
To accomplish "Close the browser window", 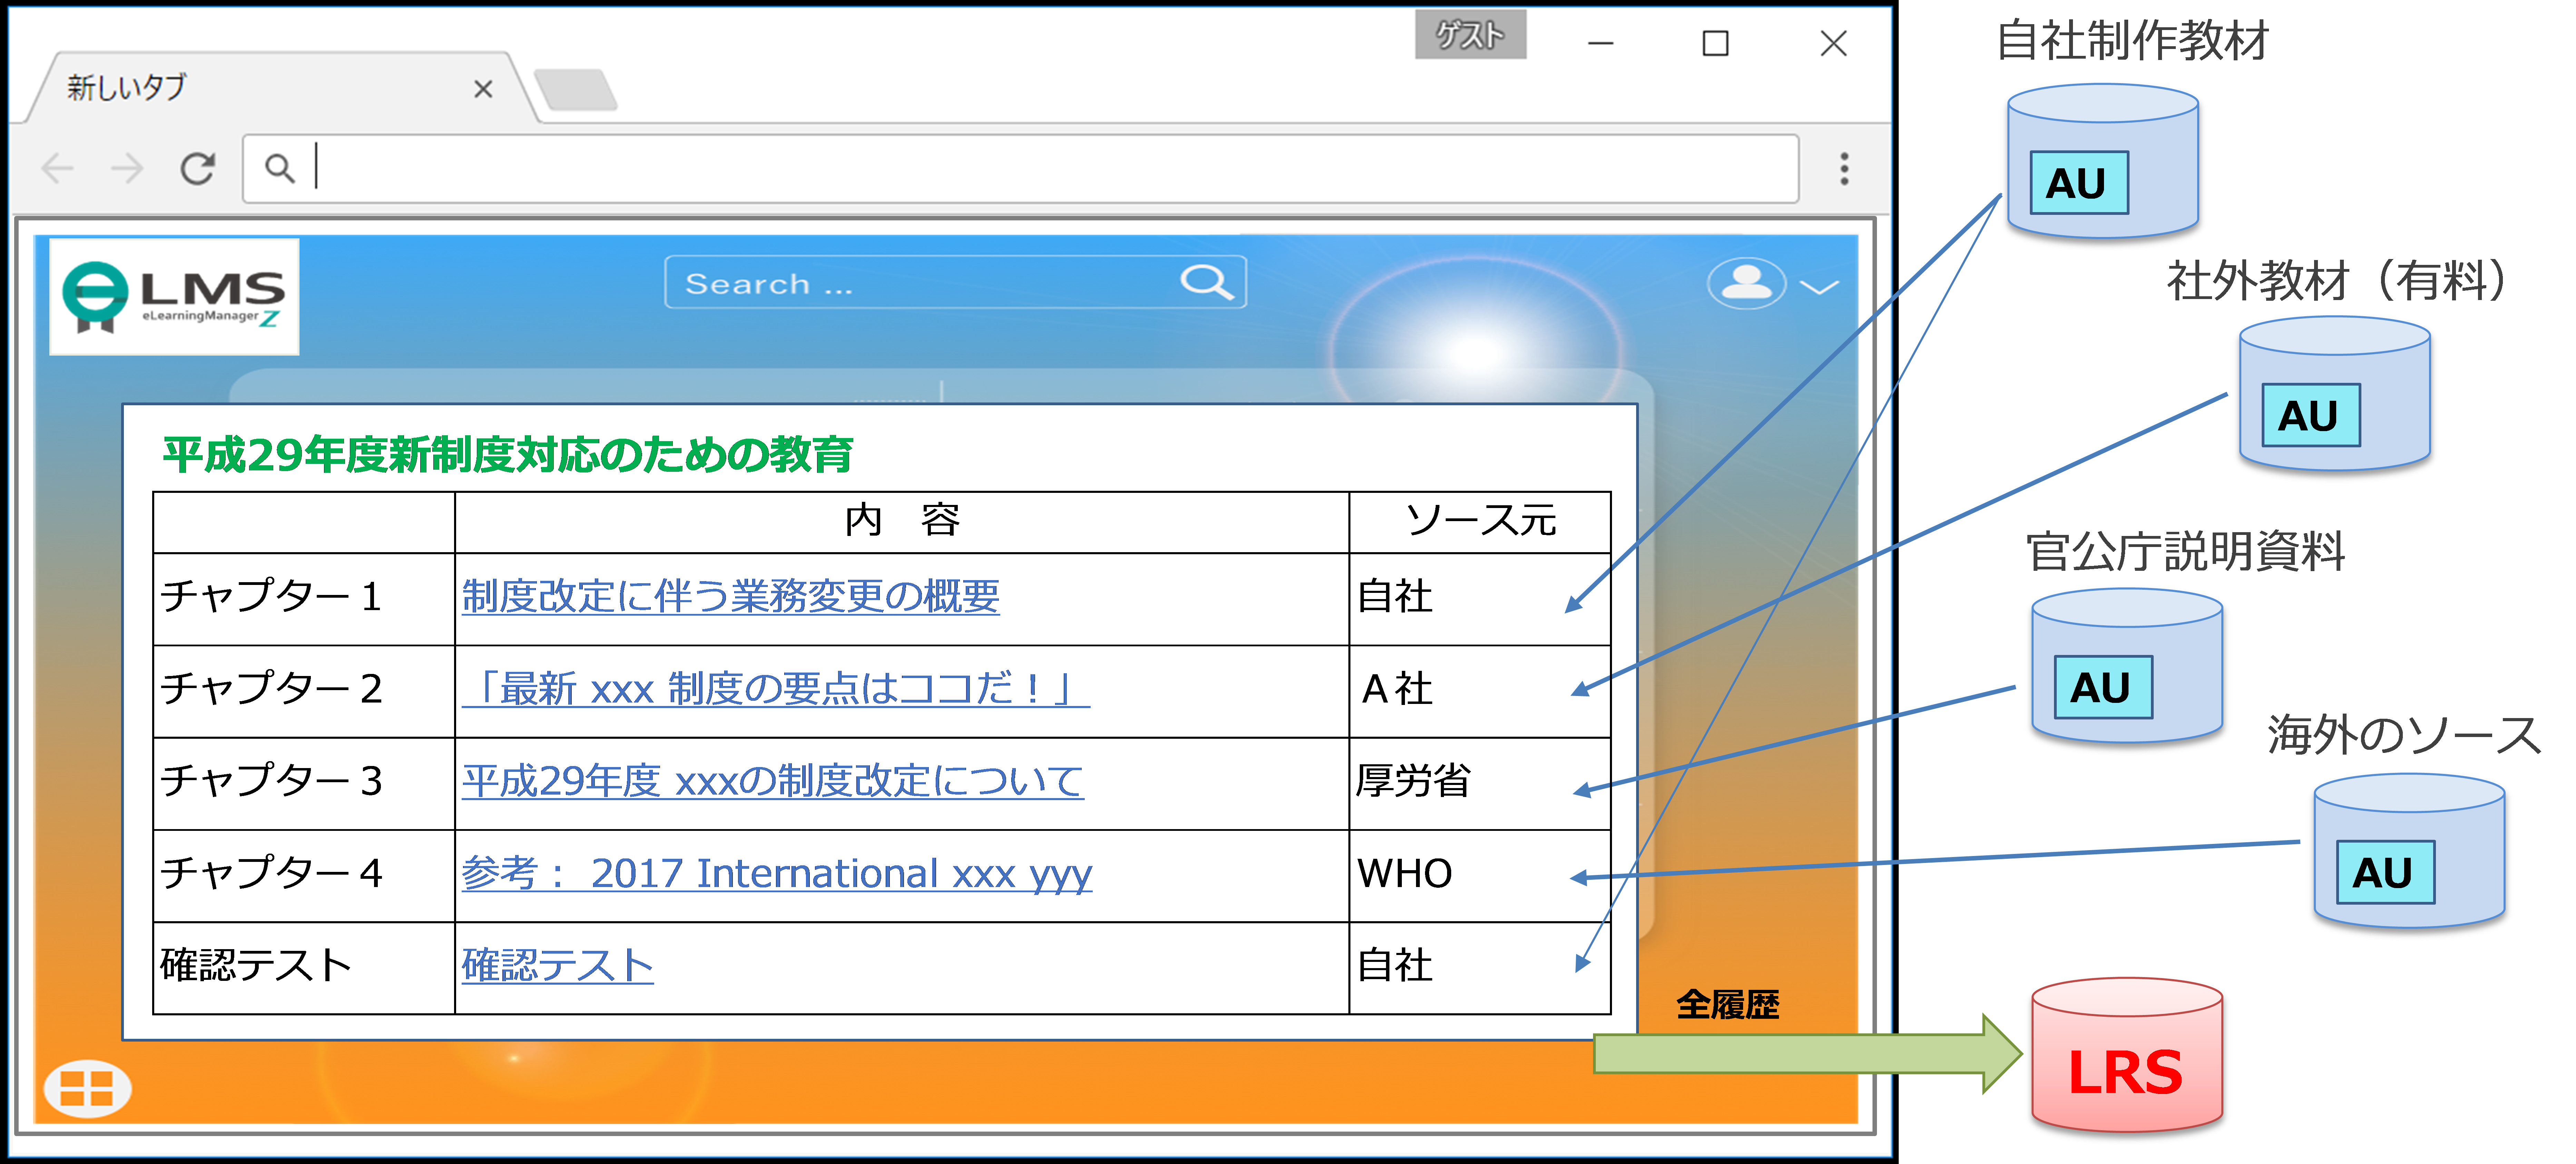I will [x=1833, y=43].
